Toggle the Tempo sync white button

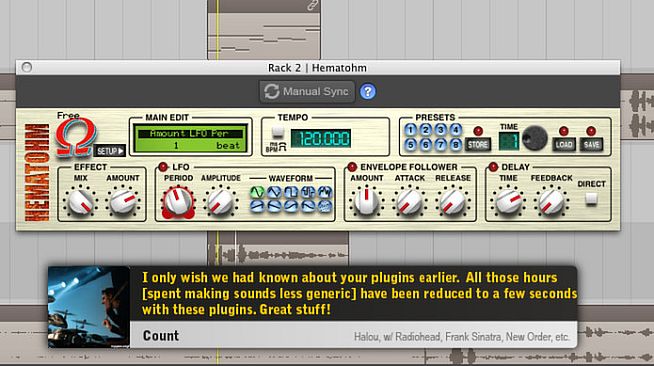click(277, 132)
